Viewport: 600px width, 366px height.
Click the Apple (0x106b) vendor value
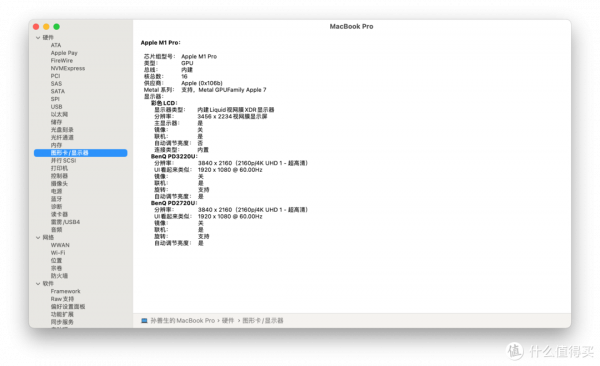coord(202,83)
